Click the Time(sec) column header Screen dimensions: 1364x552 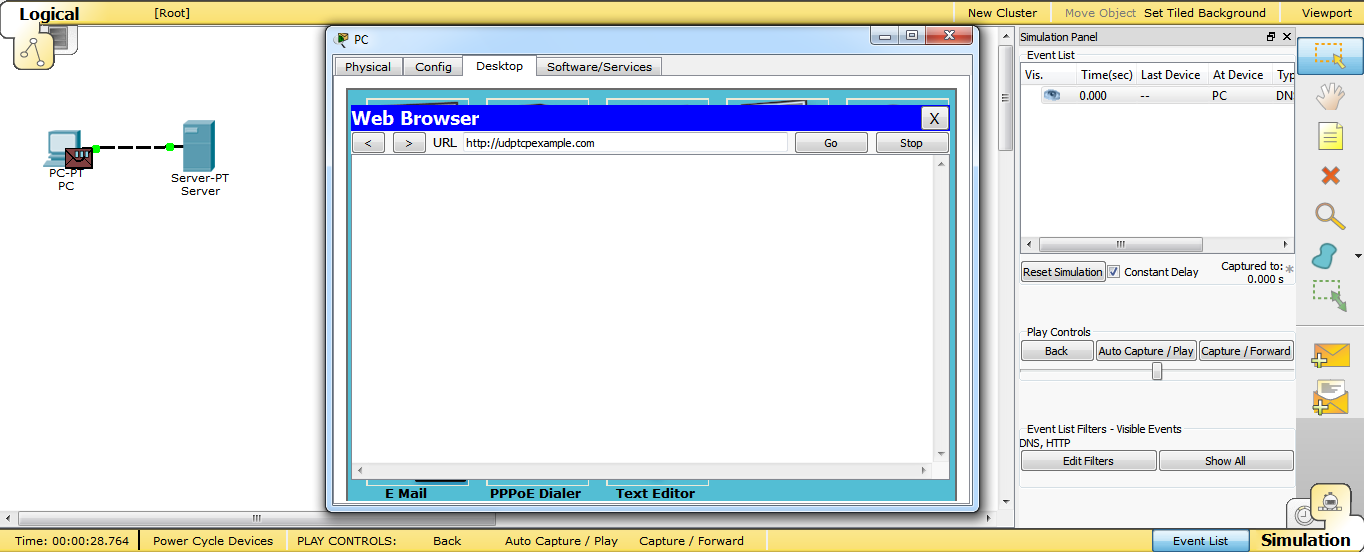tap(1107, 75)
